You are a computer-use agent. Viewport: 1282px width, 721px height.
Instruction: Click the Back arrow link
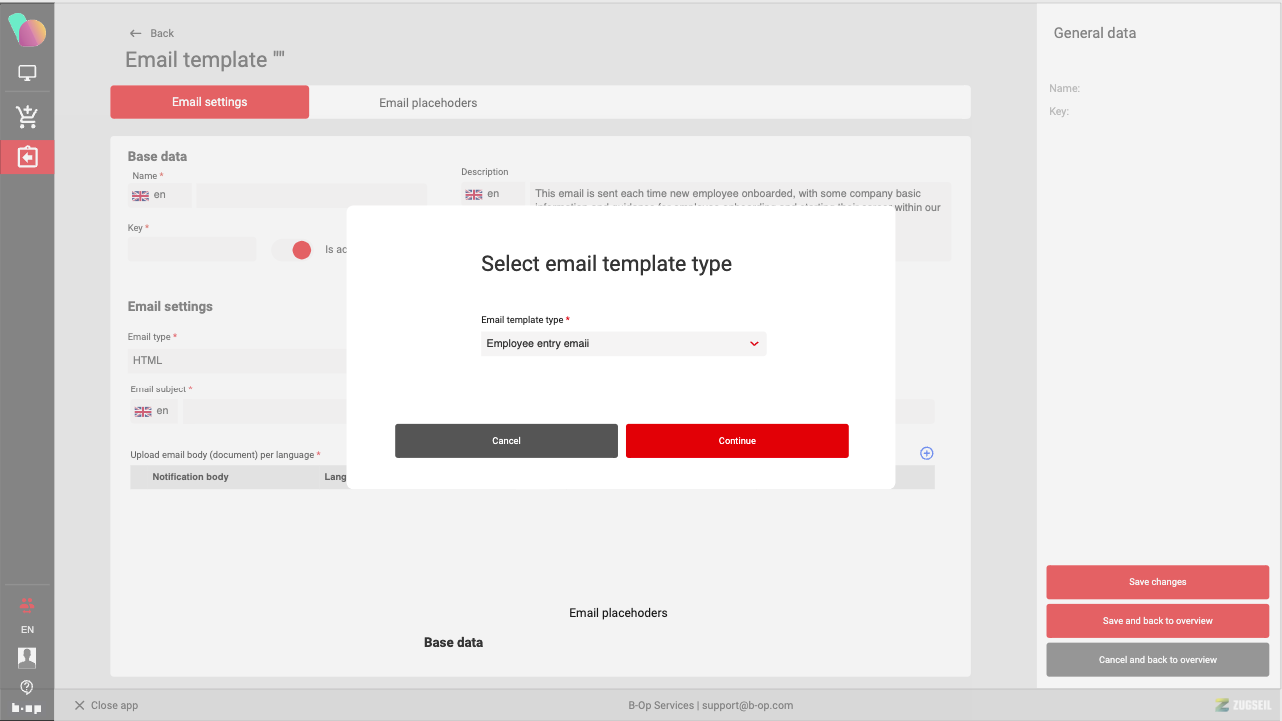click(151, 33)
